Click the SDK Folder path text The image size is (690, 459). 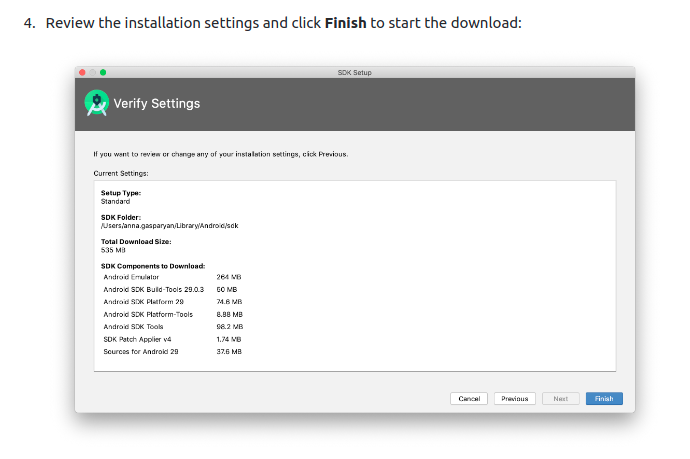coord(169,226)
